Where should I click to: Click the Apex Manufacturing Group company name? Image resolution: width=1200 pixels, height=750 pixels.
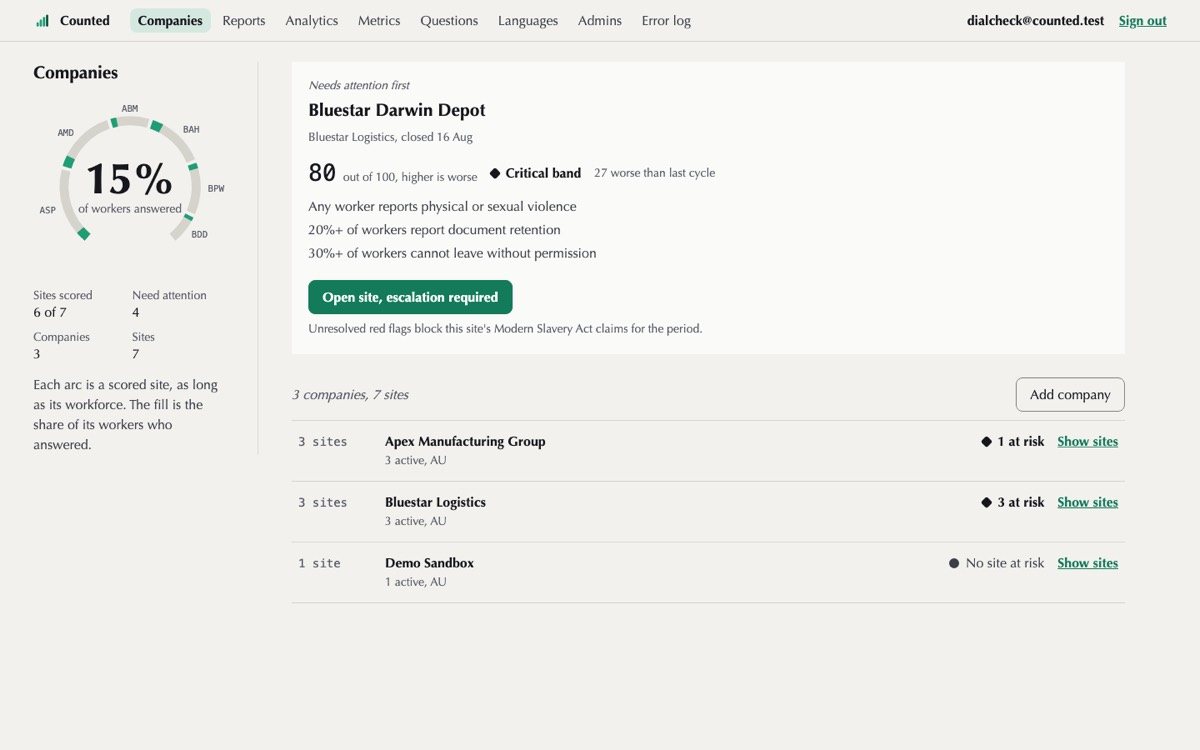[x=465, y=441]
